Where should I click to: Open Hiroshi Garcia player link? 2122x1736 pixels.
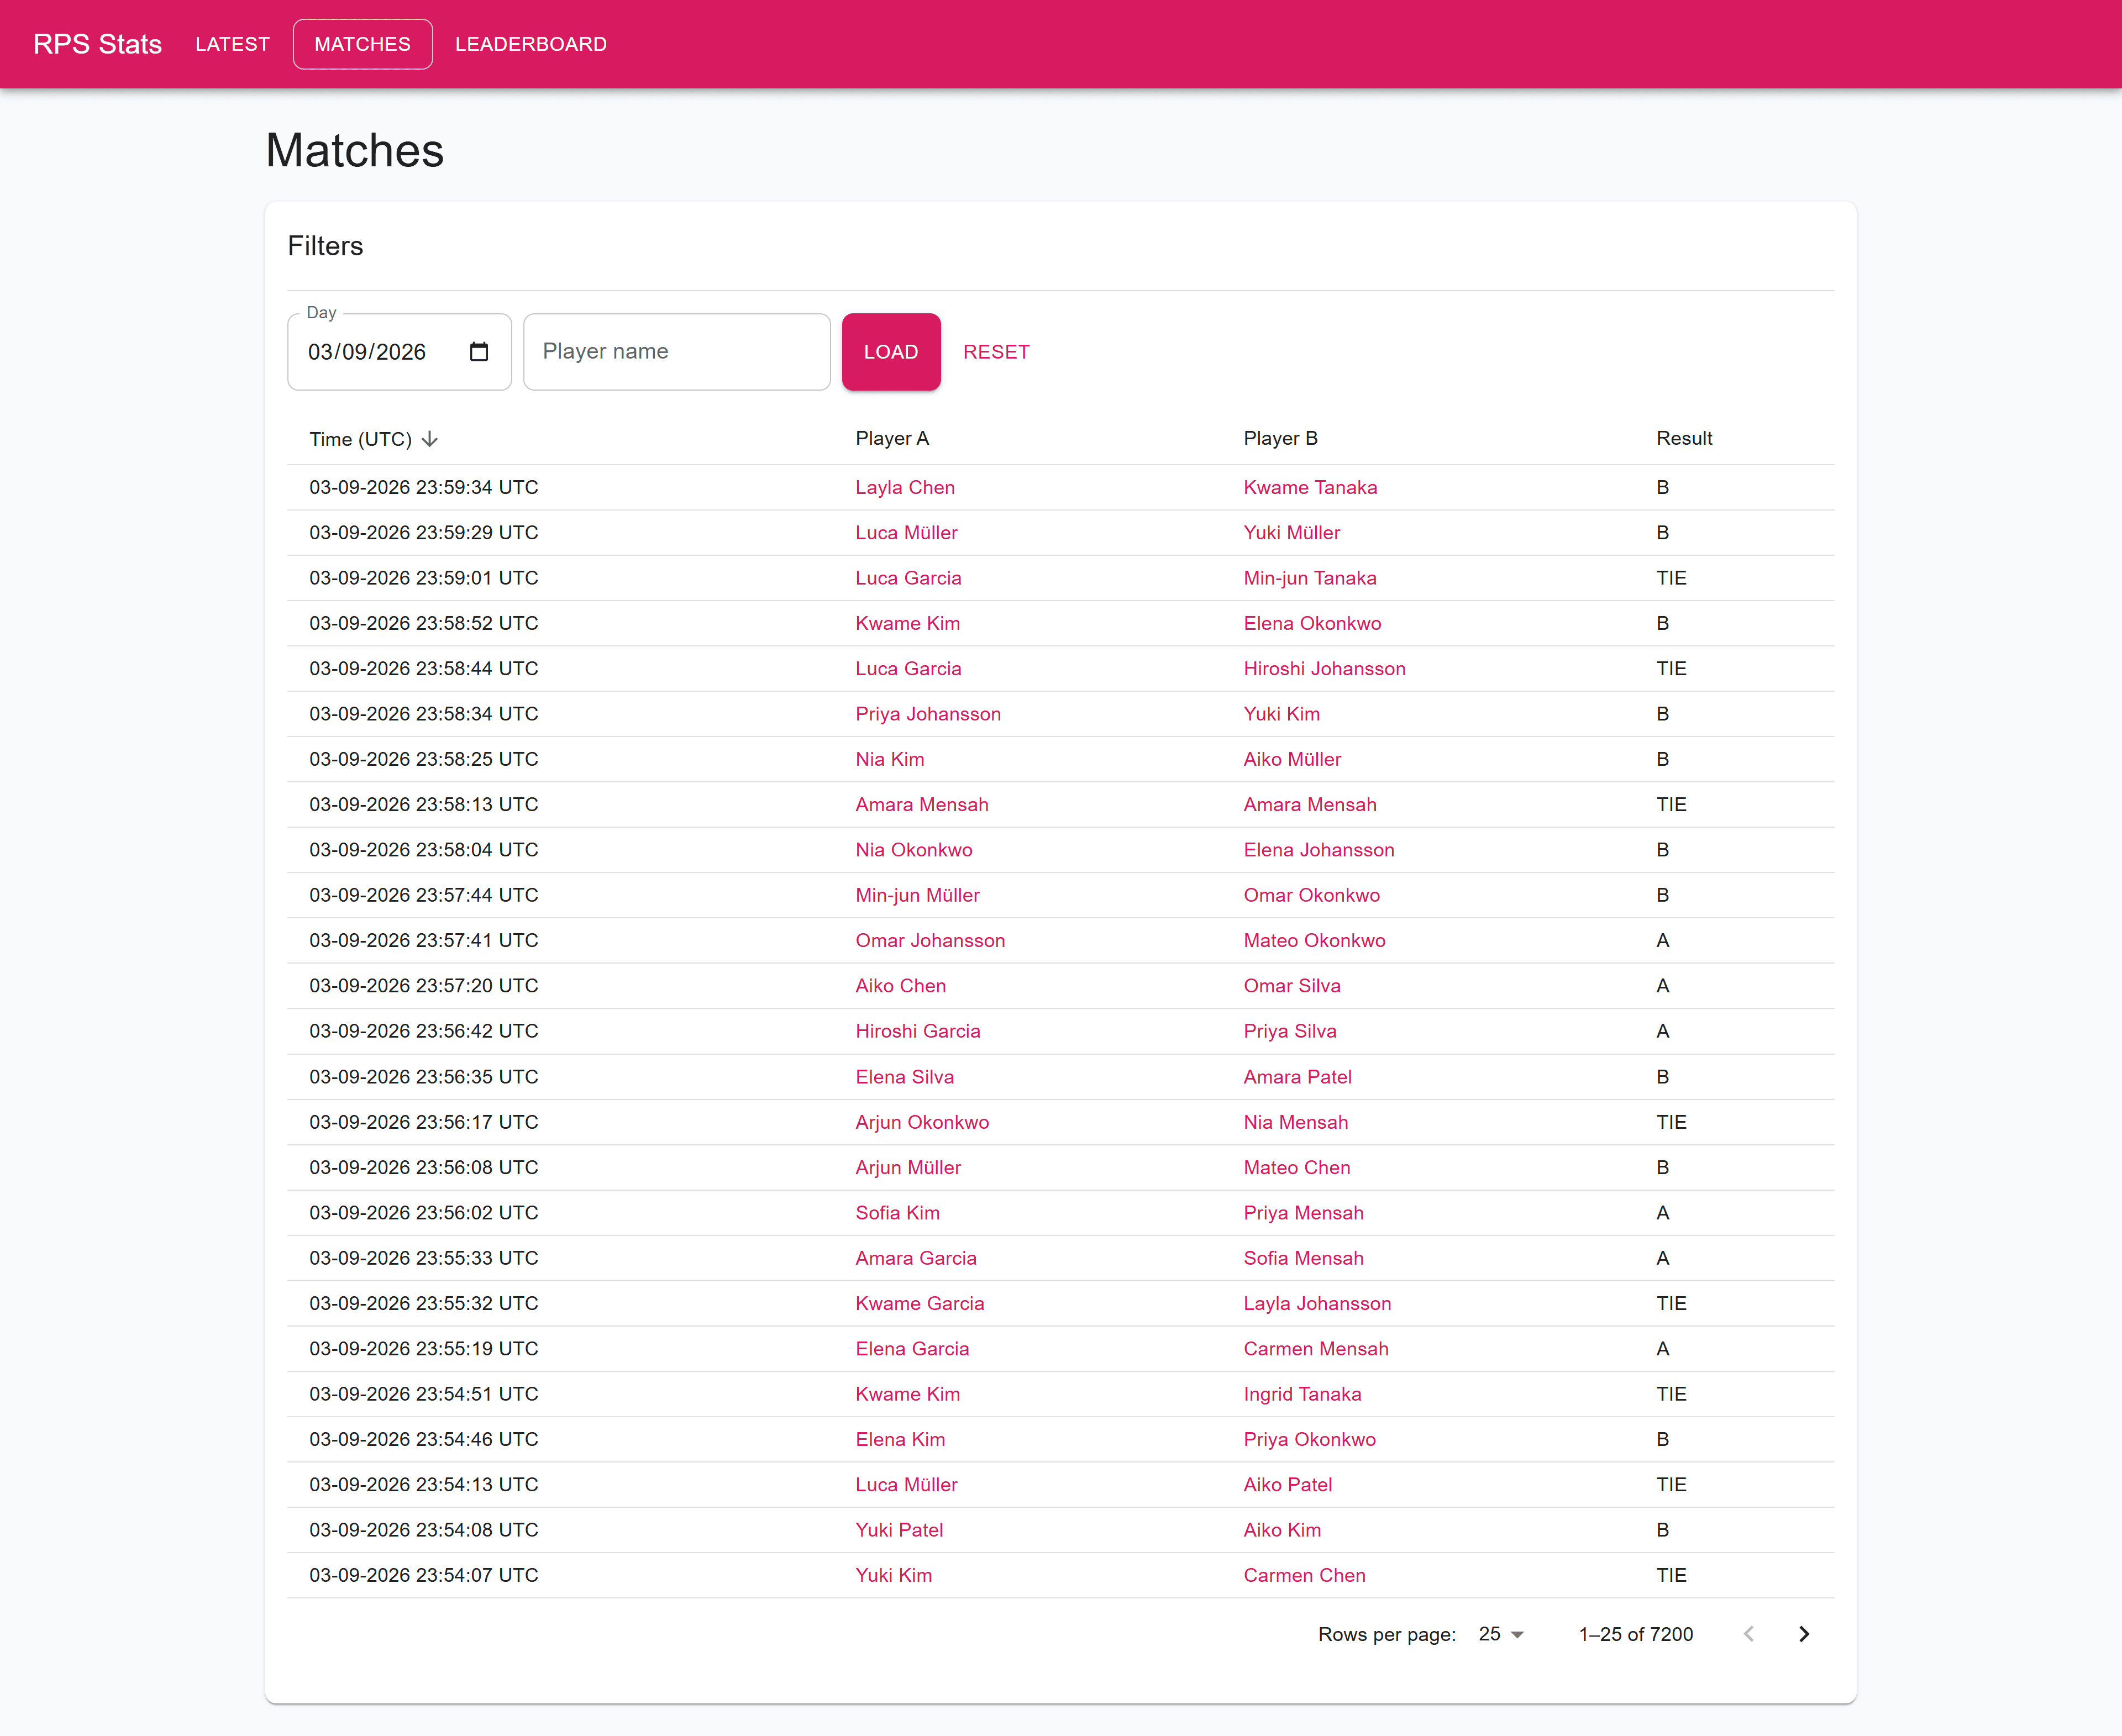(x=918, y=1031)
